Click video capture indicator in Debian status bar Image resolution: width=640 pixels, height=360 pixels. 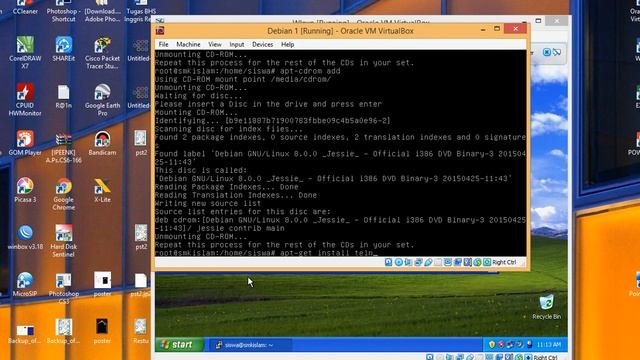tap(458, 262)
